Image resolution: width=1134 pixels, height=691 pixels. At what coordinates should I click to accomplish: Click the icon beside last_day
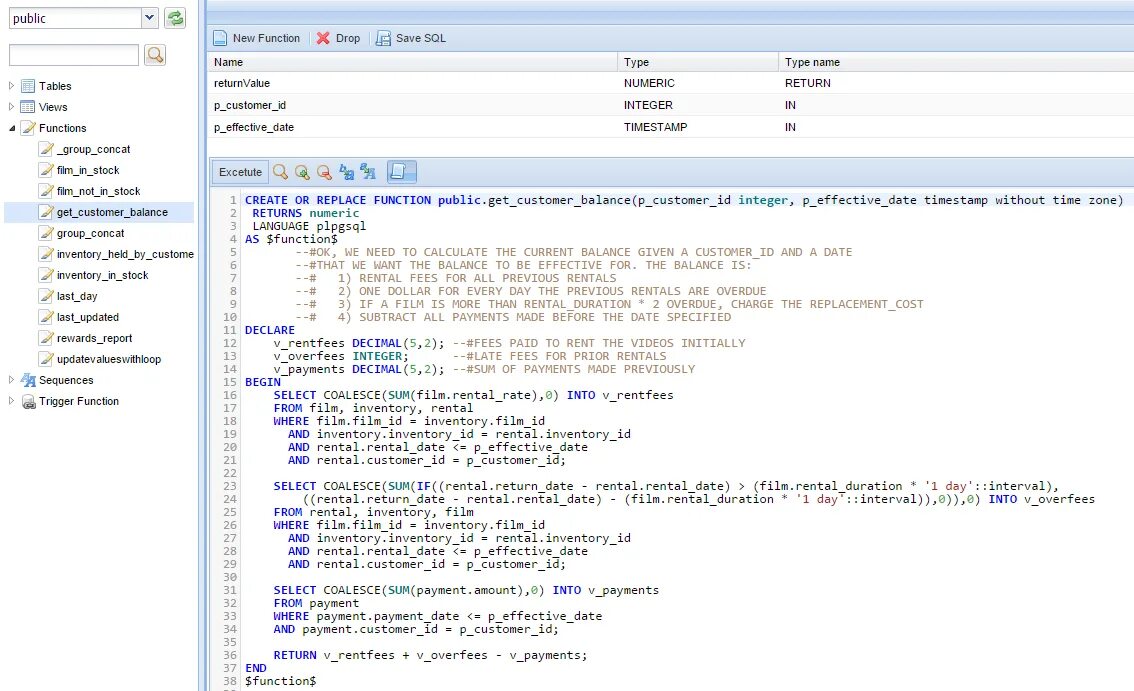pyautogui.click(x=46, y=296)
